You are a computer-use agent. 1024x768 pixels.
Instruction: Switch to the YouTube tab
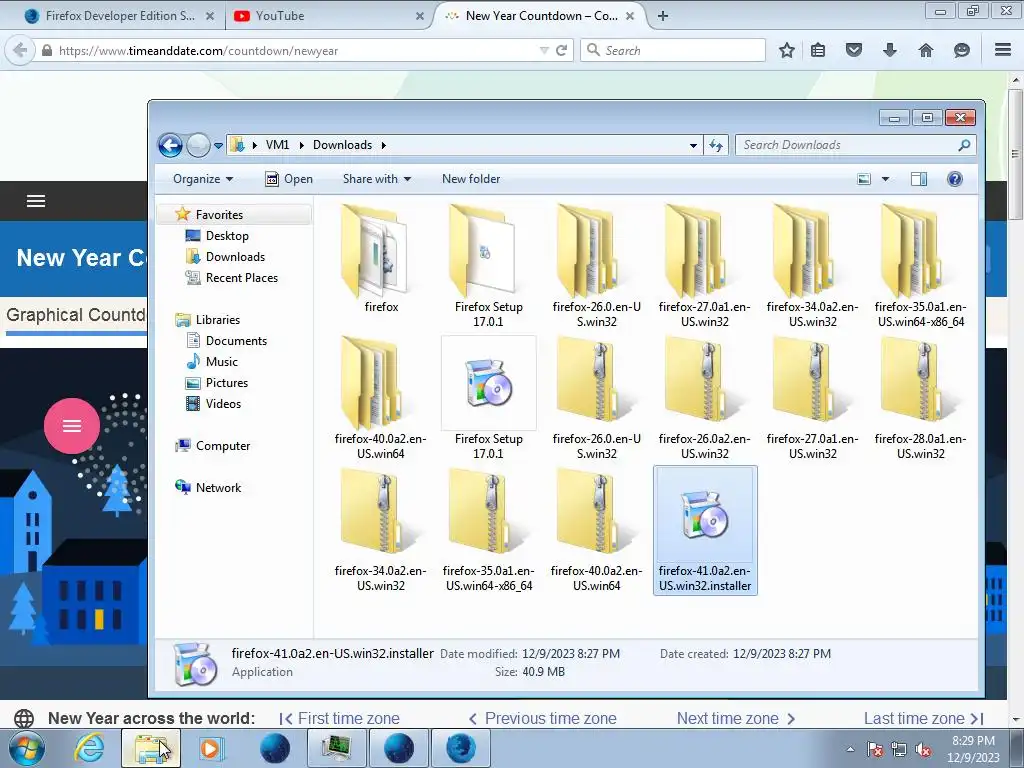tap(329, 16)
